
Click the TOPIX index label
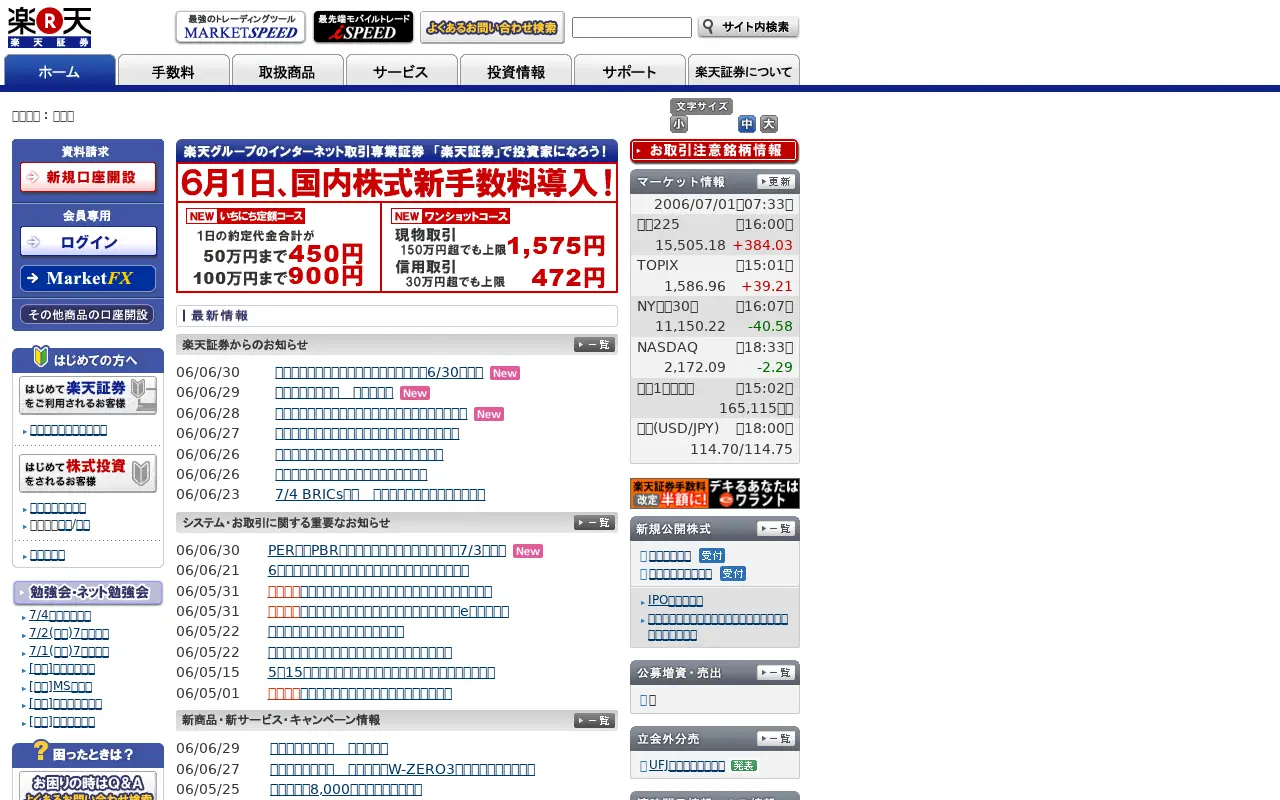(x=658, y=265)
